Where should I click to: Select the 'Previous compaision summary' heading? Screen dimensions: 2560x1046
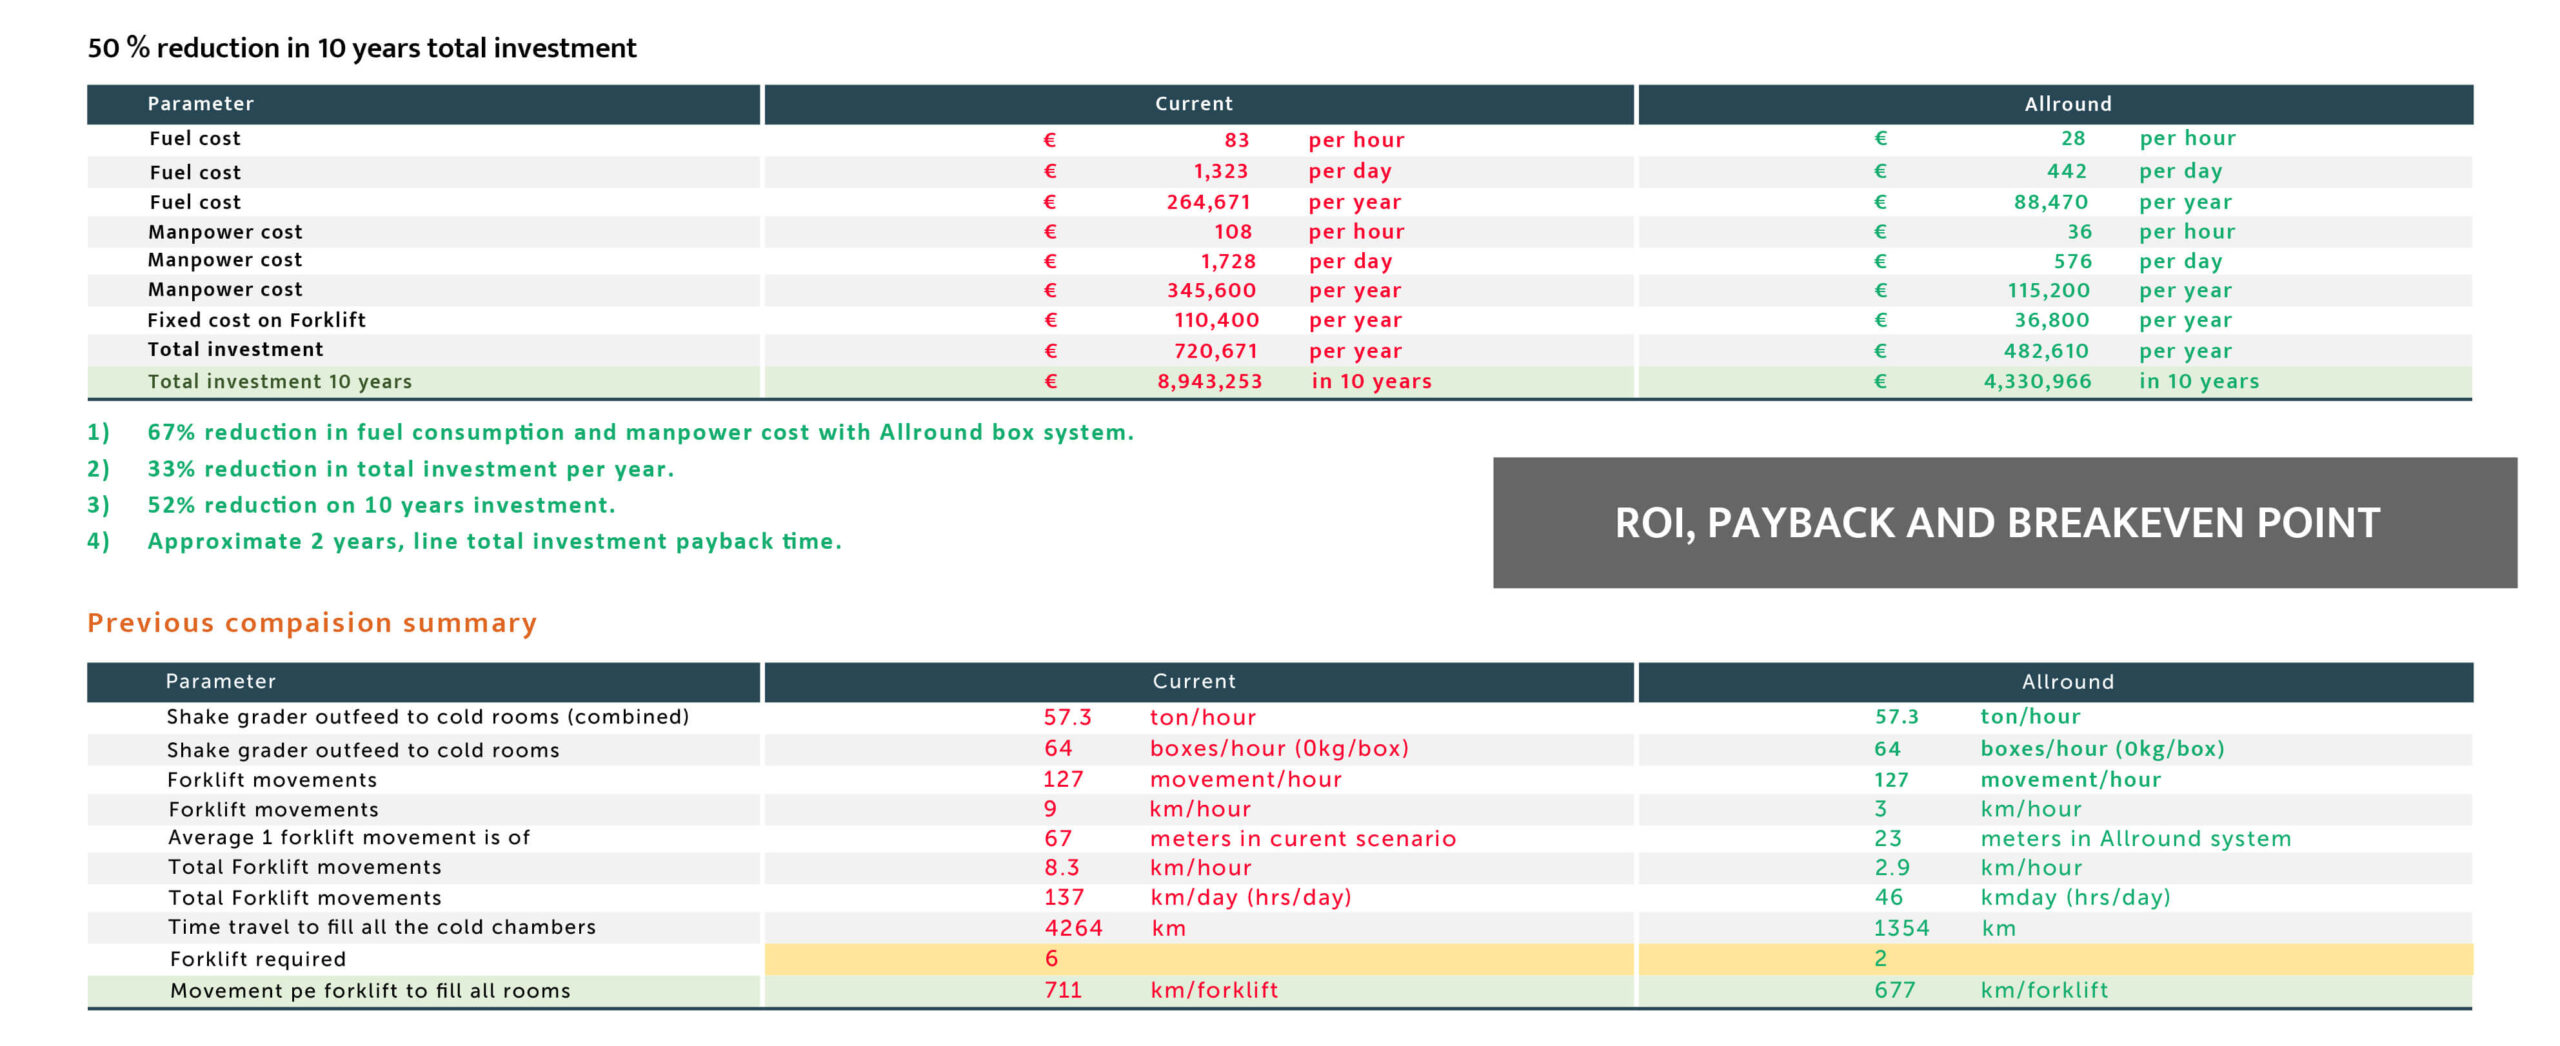click(312, 623)
